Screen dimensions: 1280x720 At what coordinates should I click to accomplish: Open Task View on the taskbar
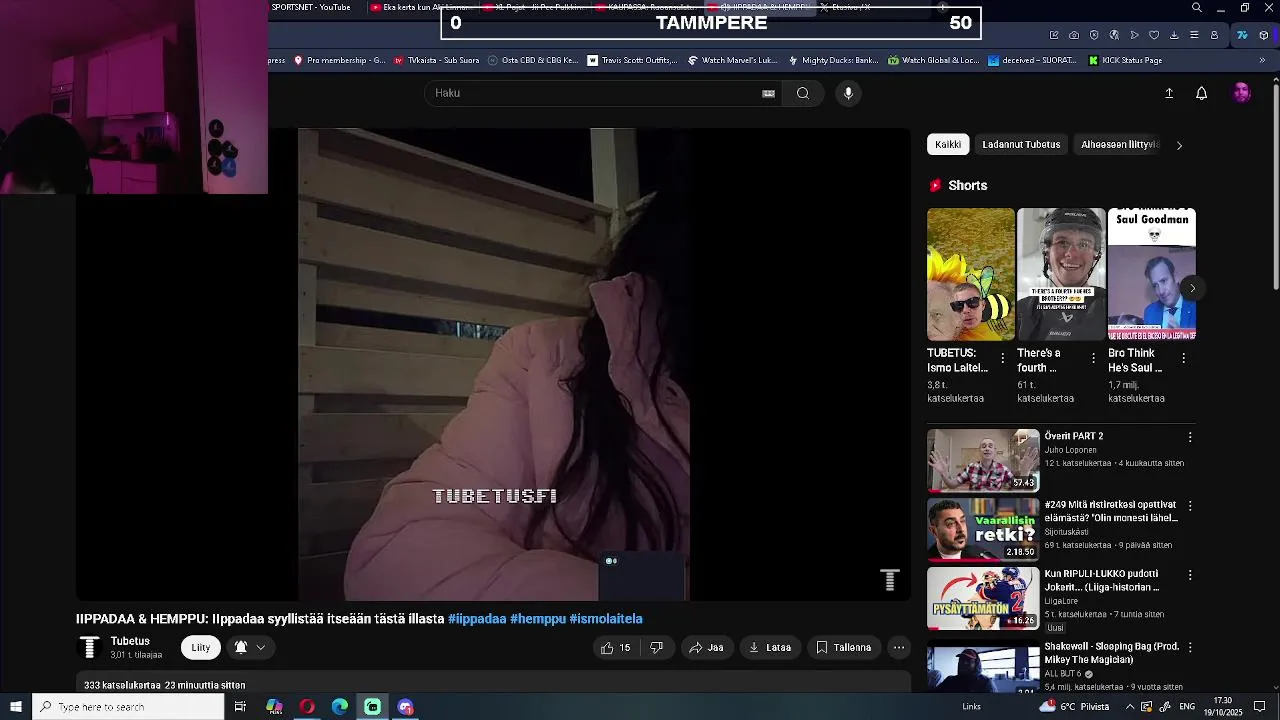click(240, 707)
